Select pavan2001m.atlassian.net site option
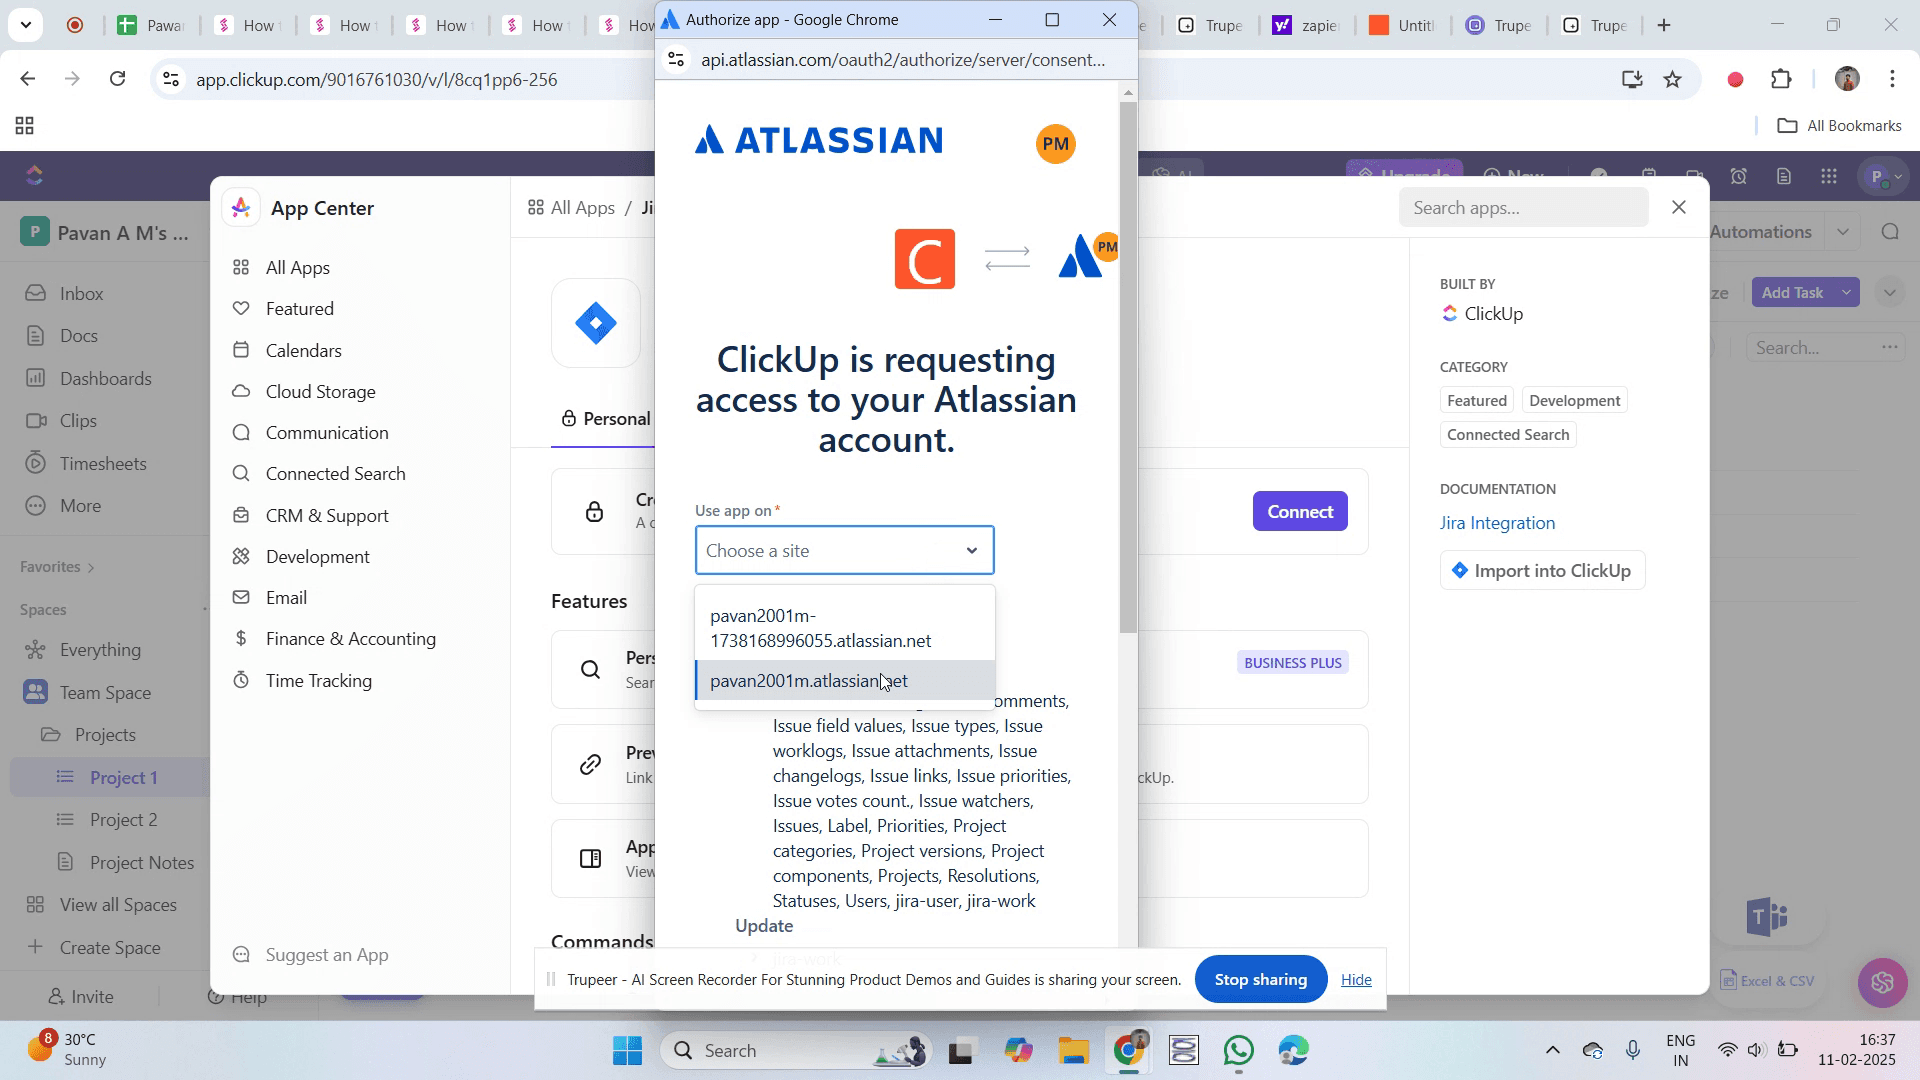Viewport: 1920px width, 1080px height. (808, 681)
